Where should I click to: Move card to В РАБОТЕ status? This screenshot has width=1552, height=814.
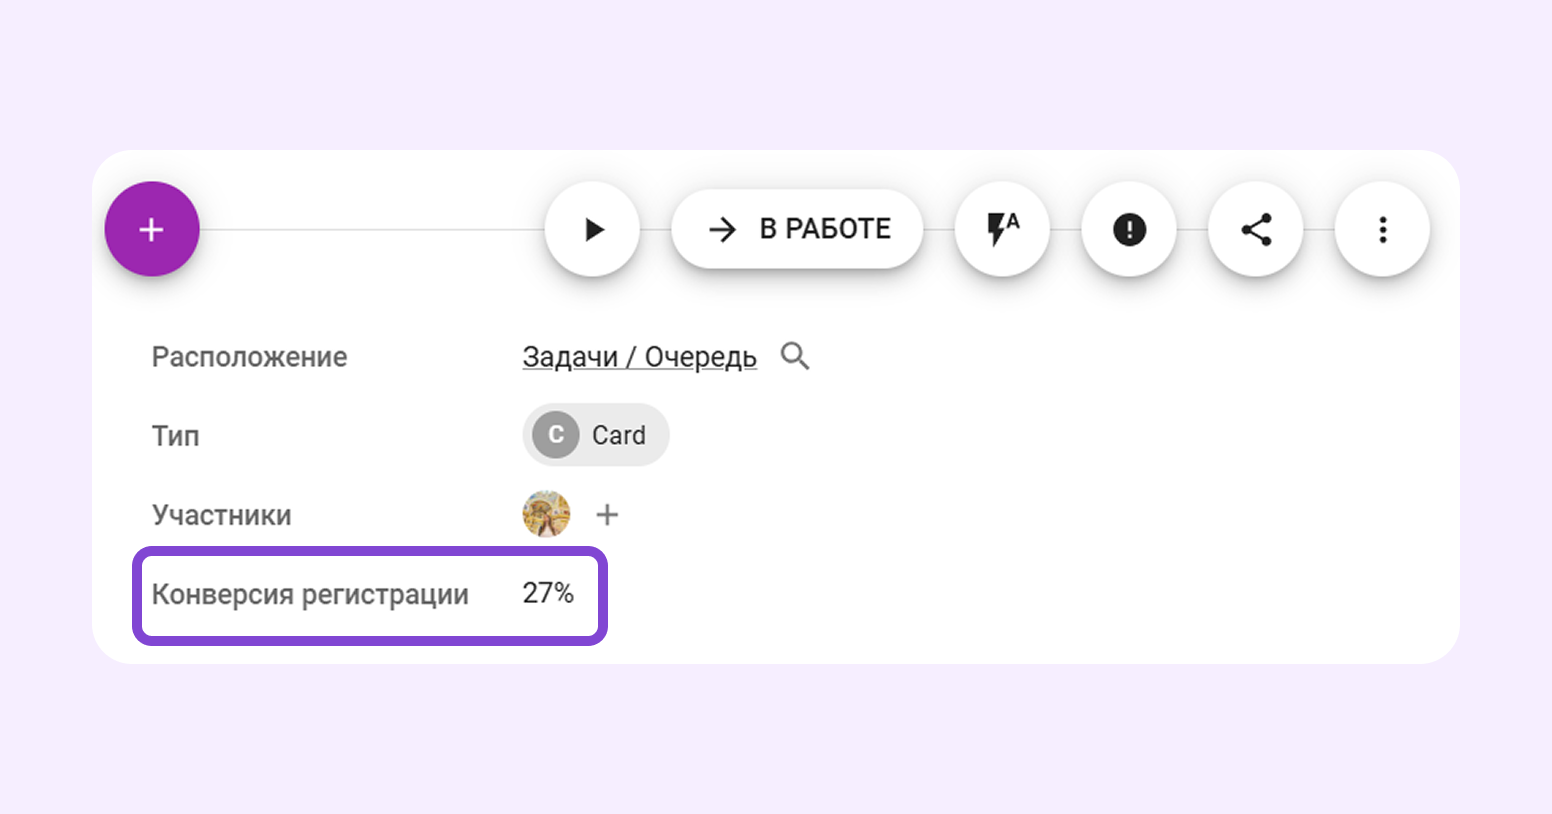797,229
